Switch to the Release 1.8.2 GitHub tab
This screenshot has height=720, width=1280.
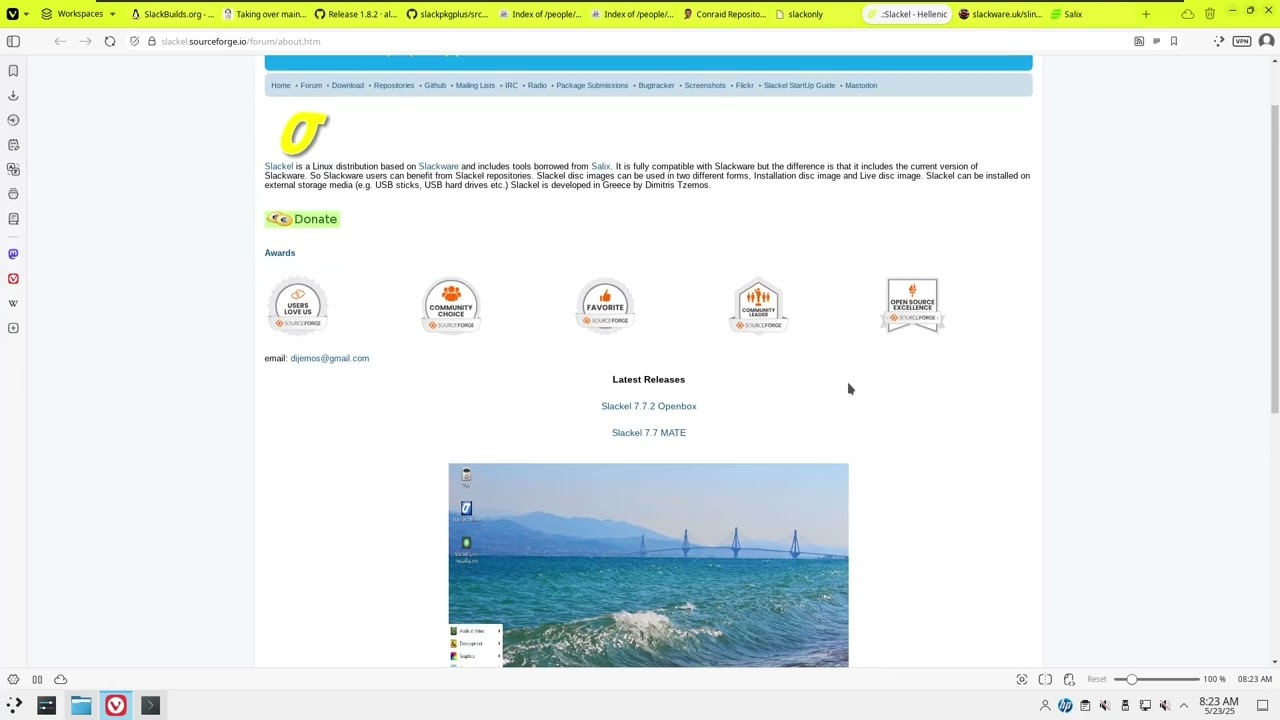click(x=355, y=14)
